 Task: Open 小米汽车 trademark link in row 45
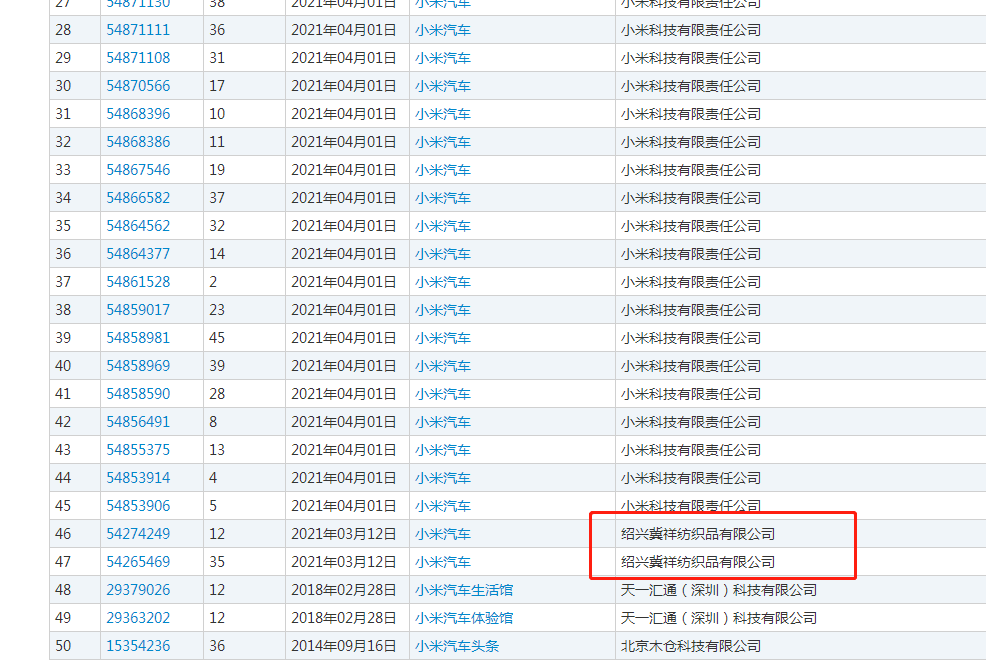(x=443, y=506)
